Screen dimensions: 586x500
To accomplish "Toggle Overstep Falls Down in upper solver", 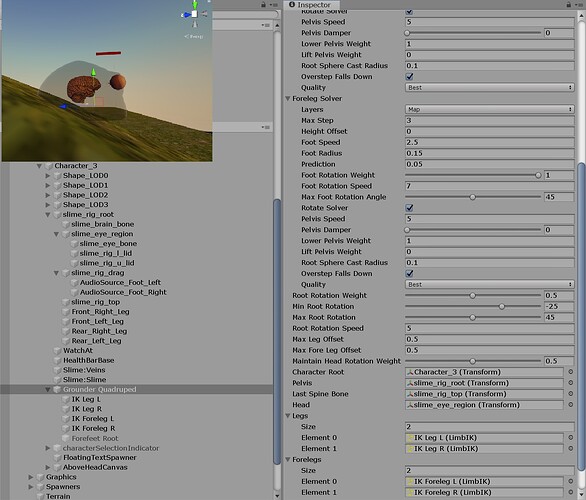I will click(409, 77).
